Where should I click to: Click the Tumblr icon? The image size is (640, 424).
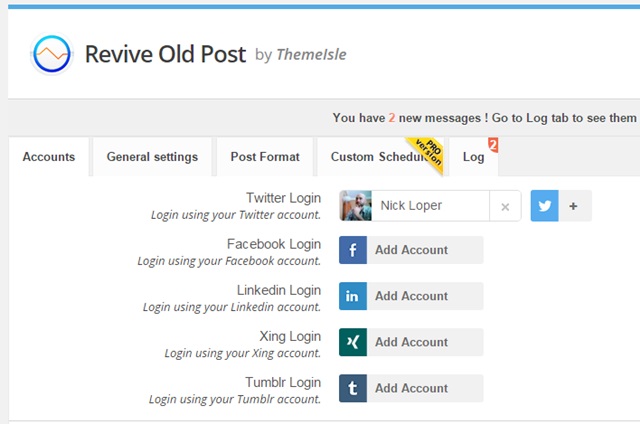pyautogui.click(x=353, y=388)
